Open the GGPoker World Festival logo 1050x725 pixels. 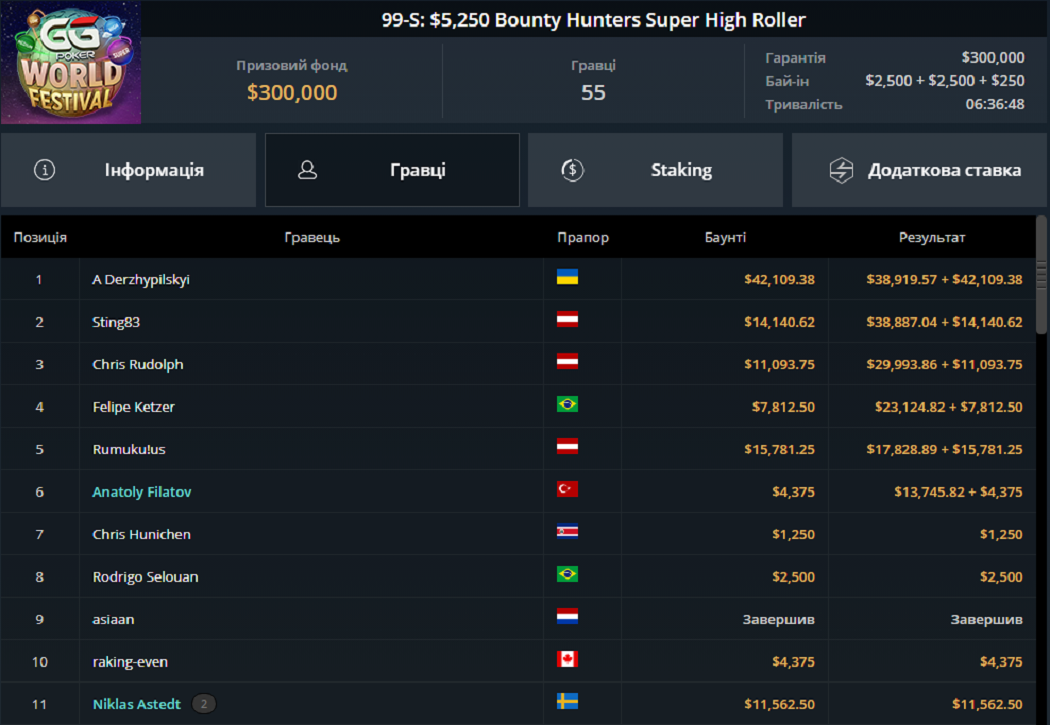tap(71, 62)
